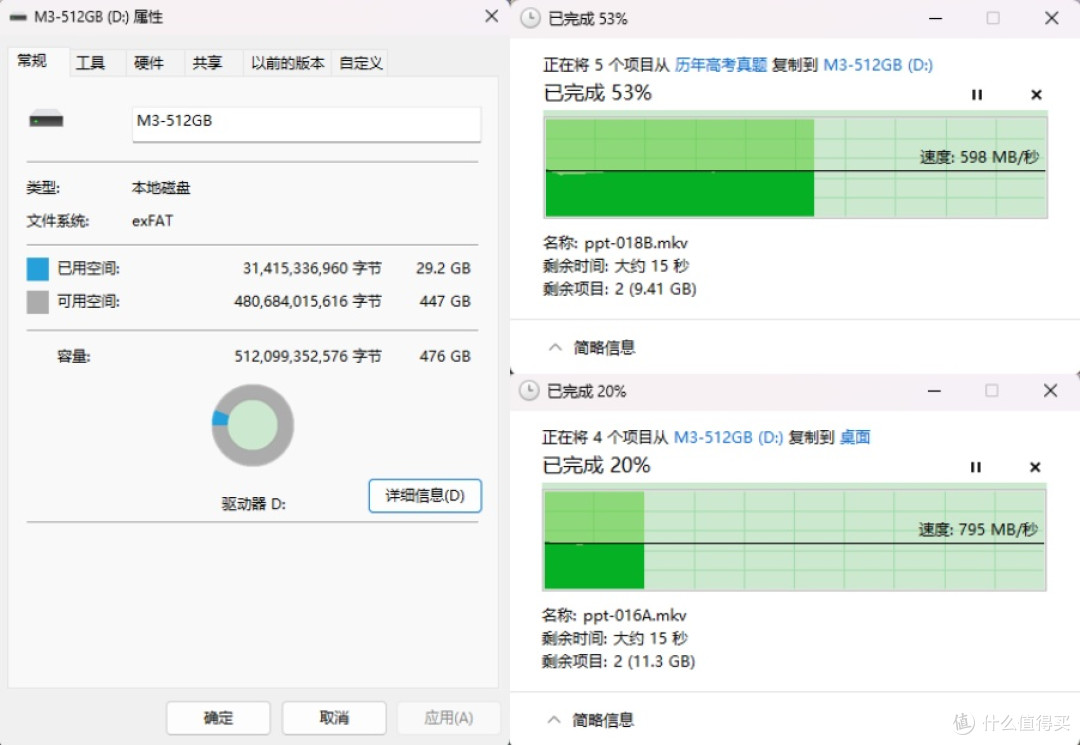The width and height of the screenshot is (1080, 745).
Task: Click the 取消 button
Action: point(334,718)
